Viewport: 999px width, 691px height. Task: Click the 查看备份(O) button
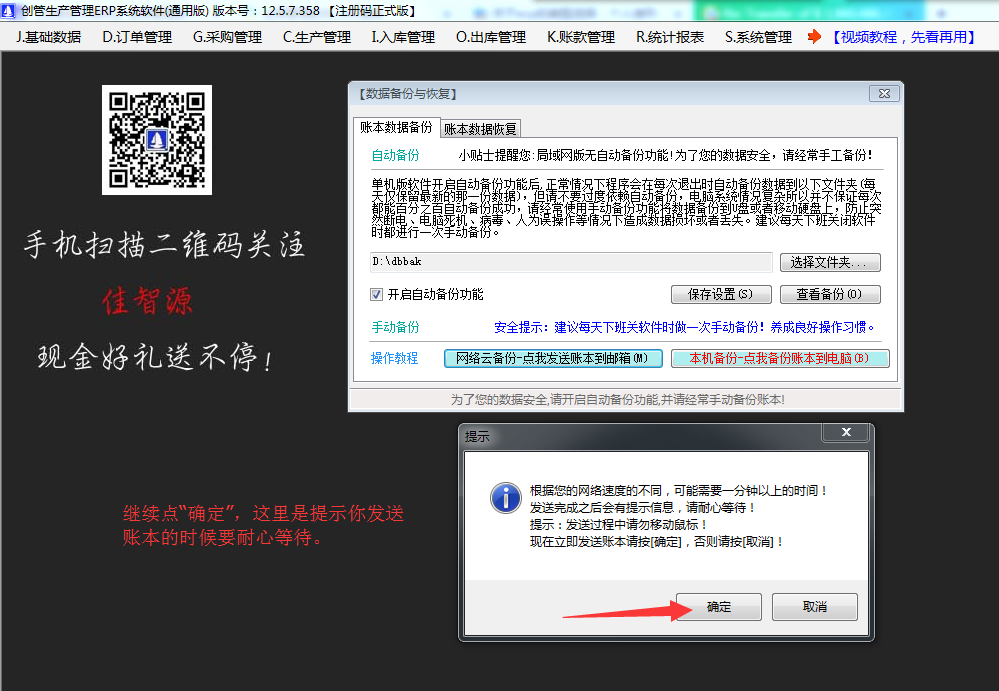point(830,294)
